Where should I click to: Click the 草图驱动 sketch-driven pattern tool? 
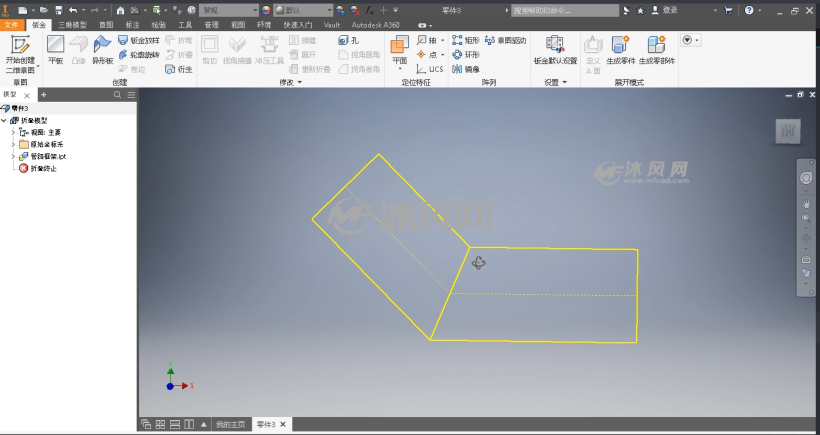click(506, 40)
